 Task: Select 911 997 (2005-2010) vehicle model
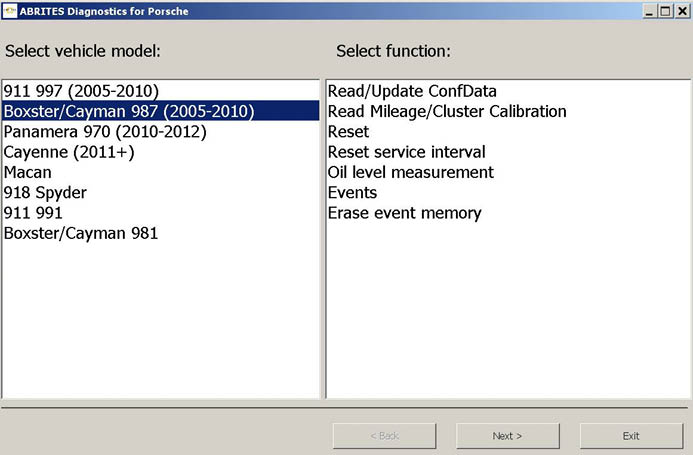pos(81,91)
